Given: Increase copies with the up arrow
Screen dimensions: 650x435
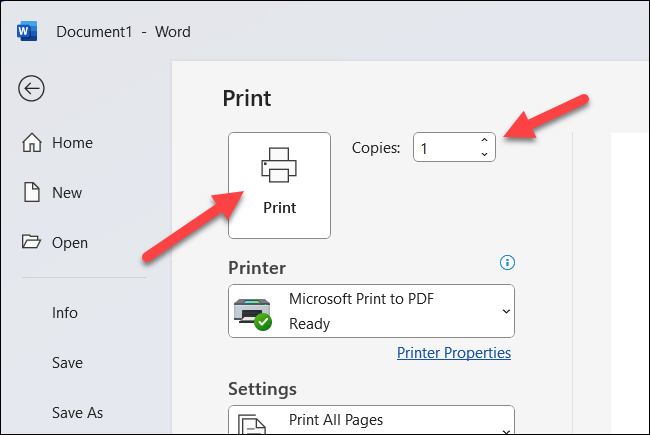Looking at the screenshot, I should coord(485,141).
